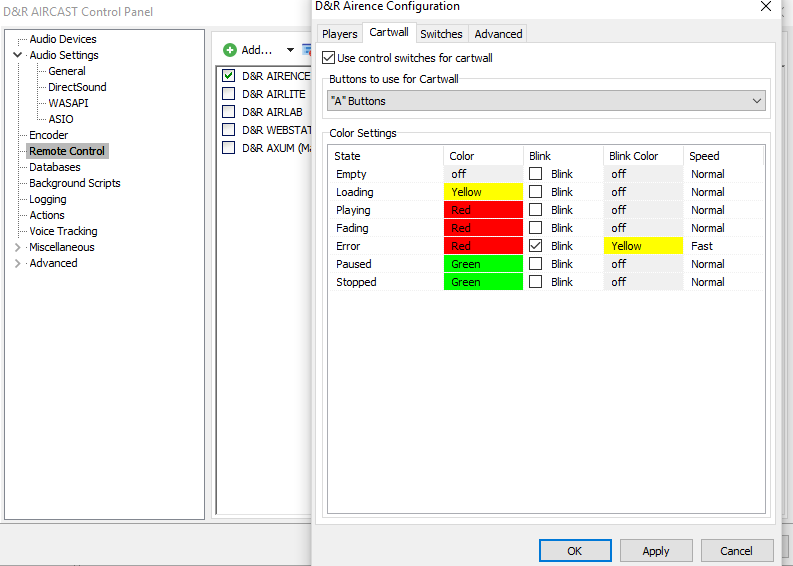This screenshot has width=793, height=566.
Task: Click the OK button
Action: point(574,550)
